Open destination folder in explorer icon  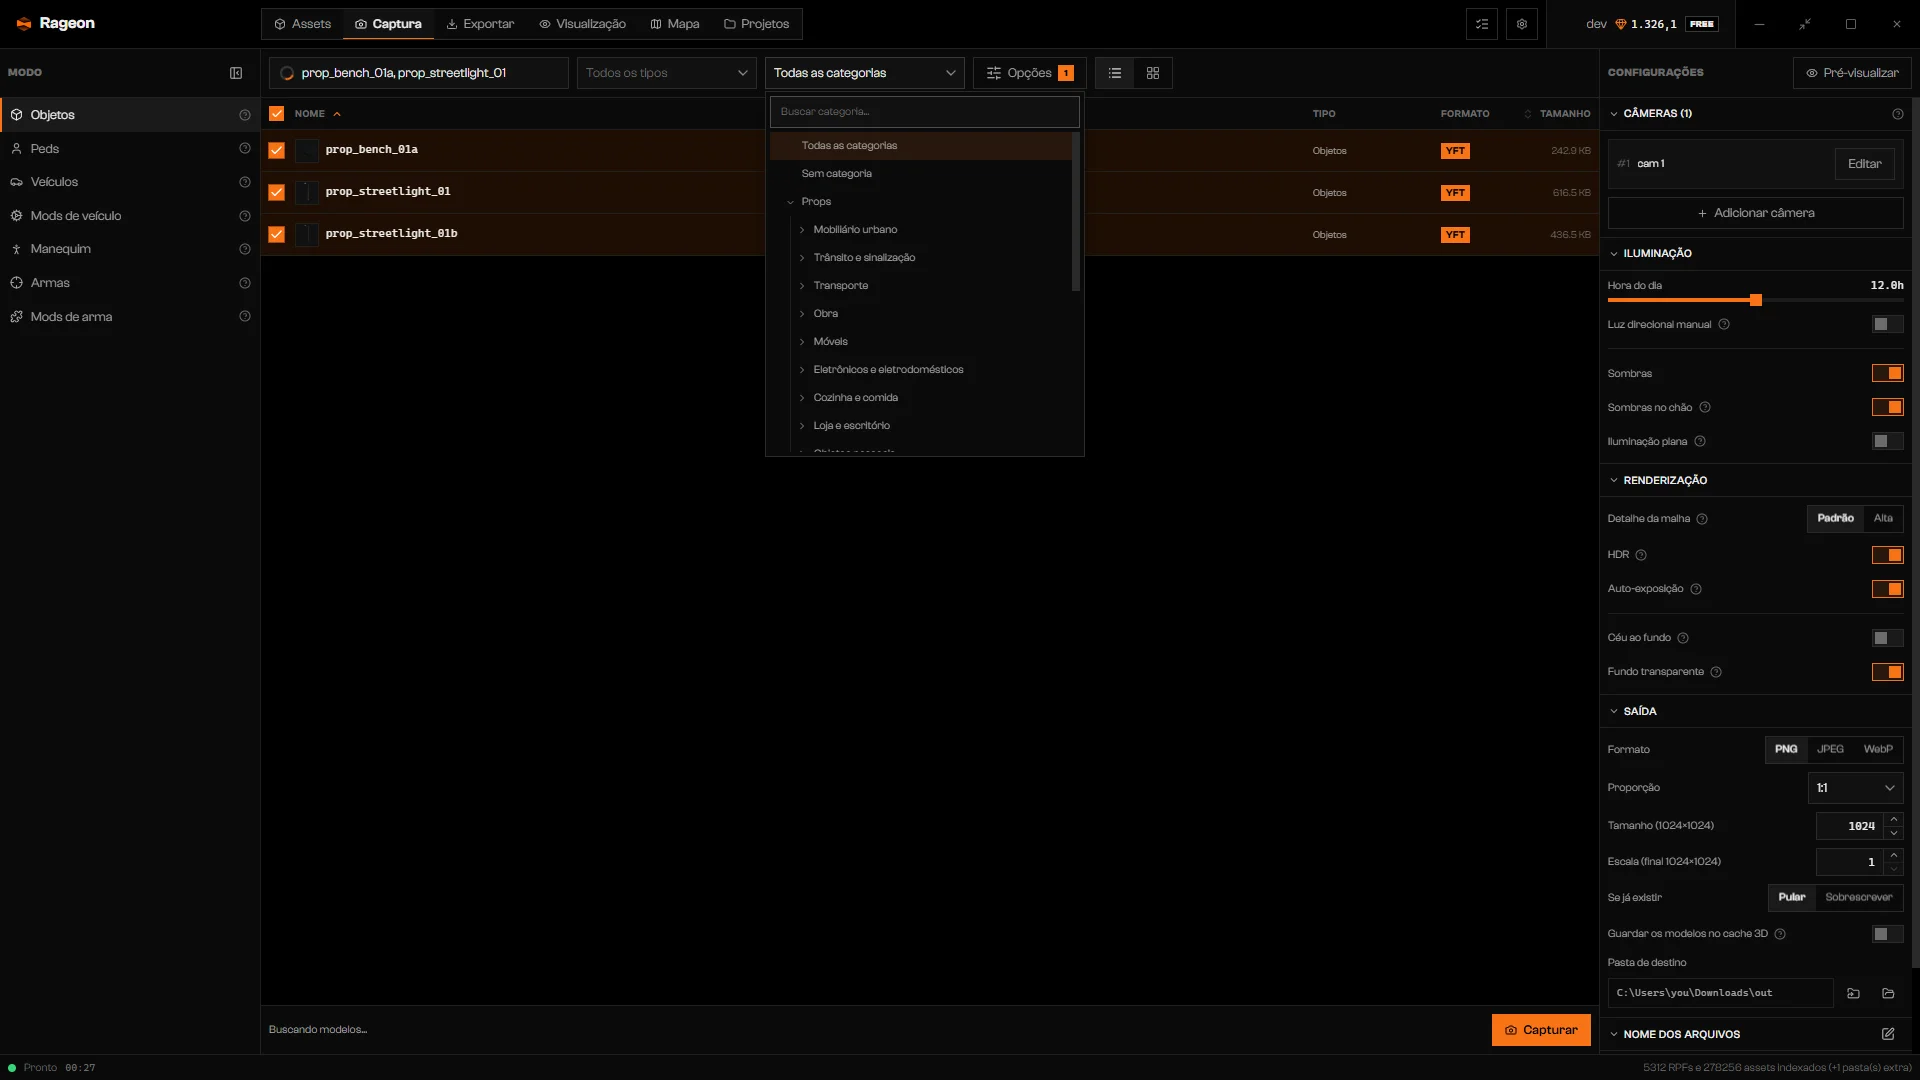pos(1888,993)
